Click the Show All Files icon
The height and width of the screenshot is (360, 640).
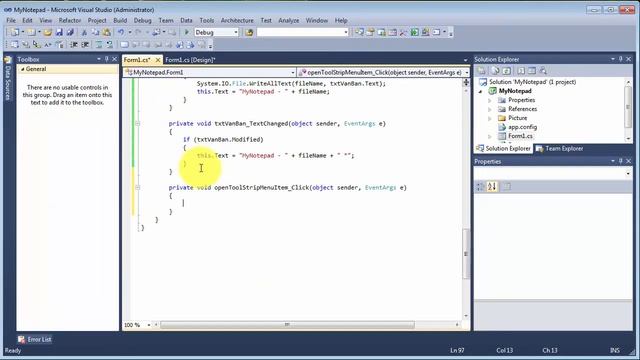coord(495,71)
